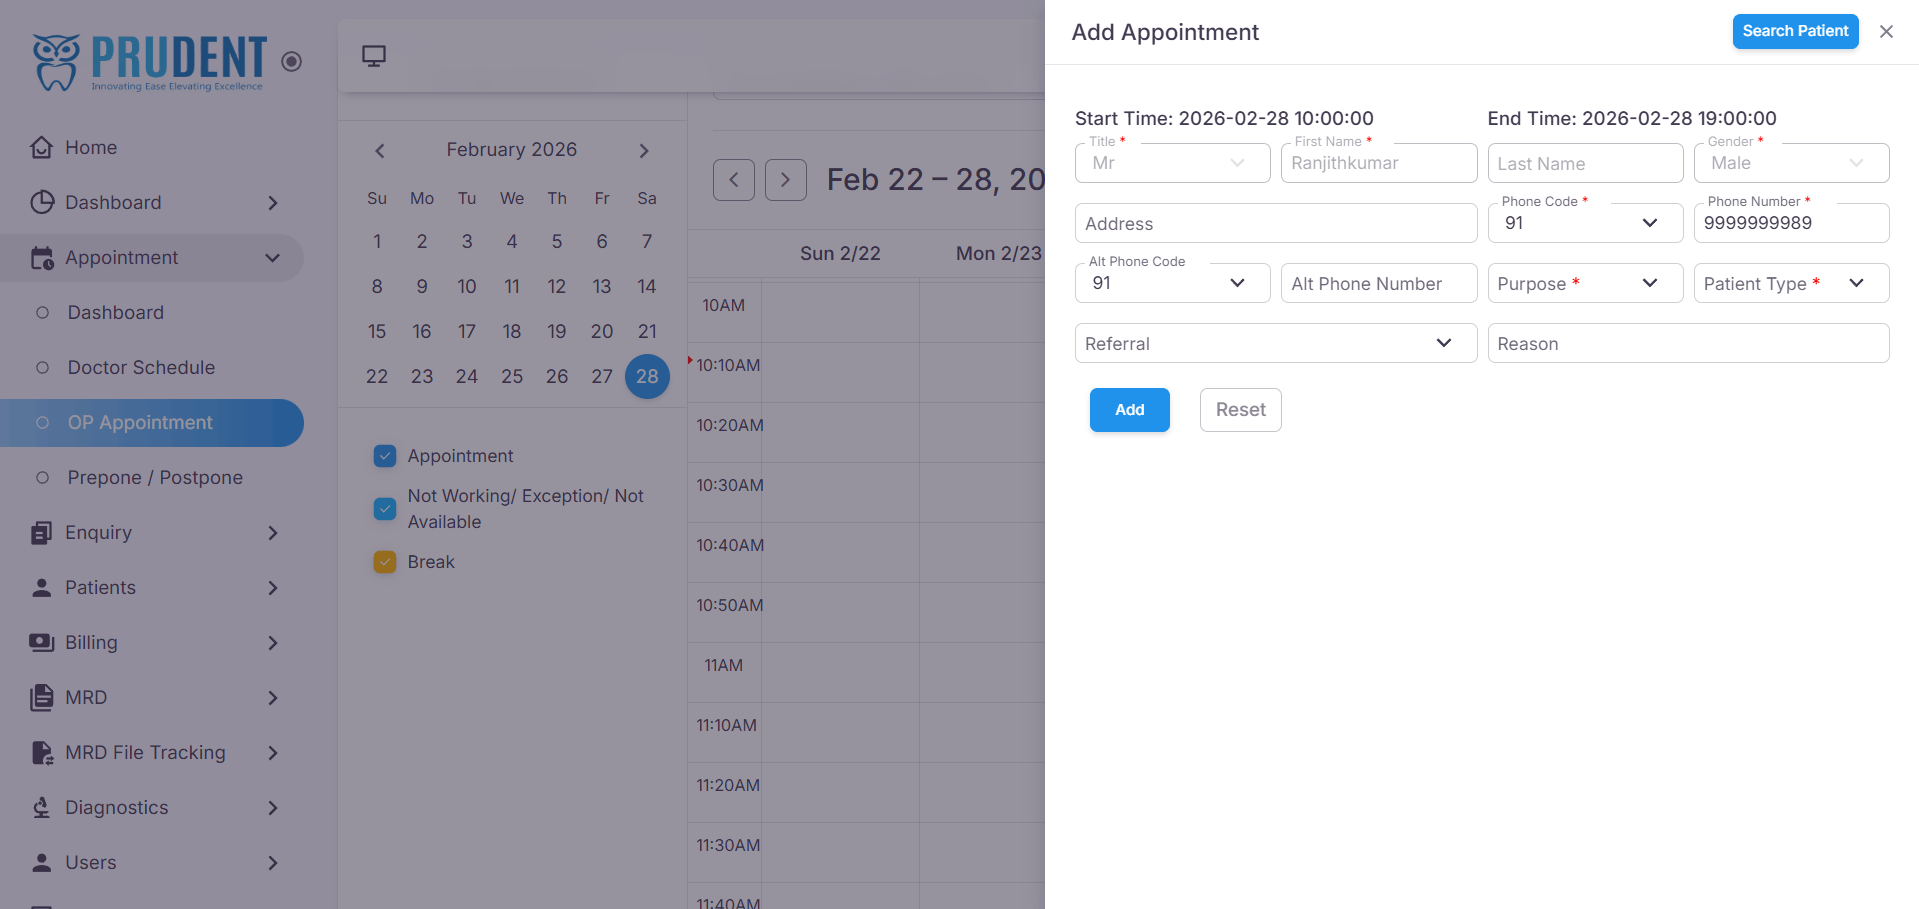Open the Patient Type dropdown
Screen dimensions: 1919x909
pos(1791,283)
